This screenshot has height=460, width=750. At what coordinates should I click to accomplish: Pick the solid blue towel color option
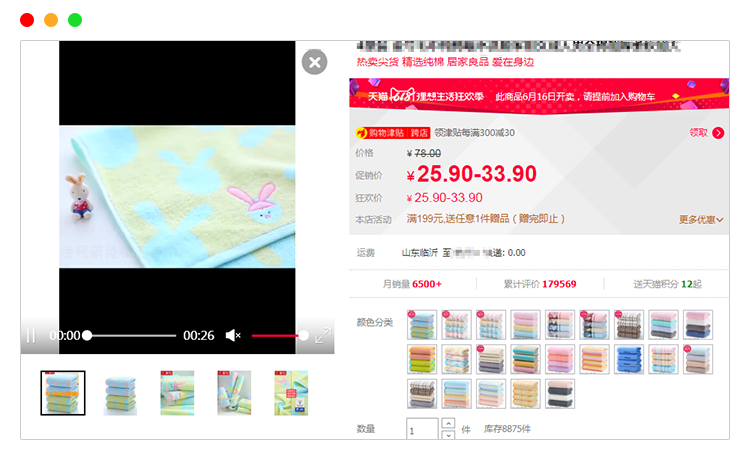click(x=628, y=359)
